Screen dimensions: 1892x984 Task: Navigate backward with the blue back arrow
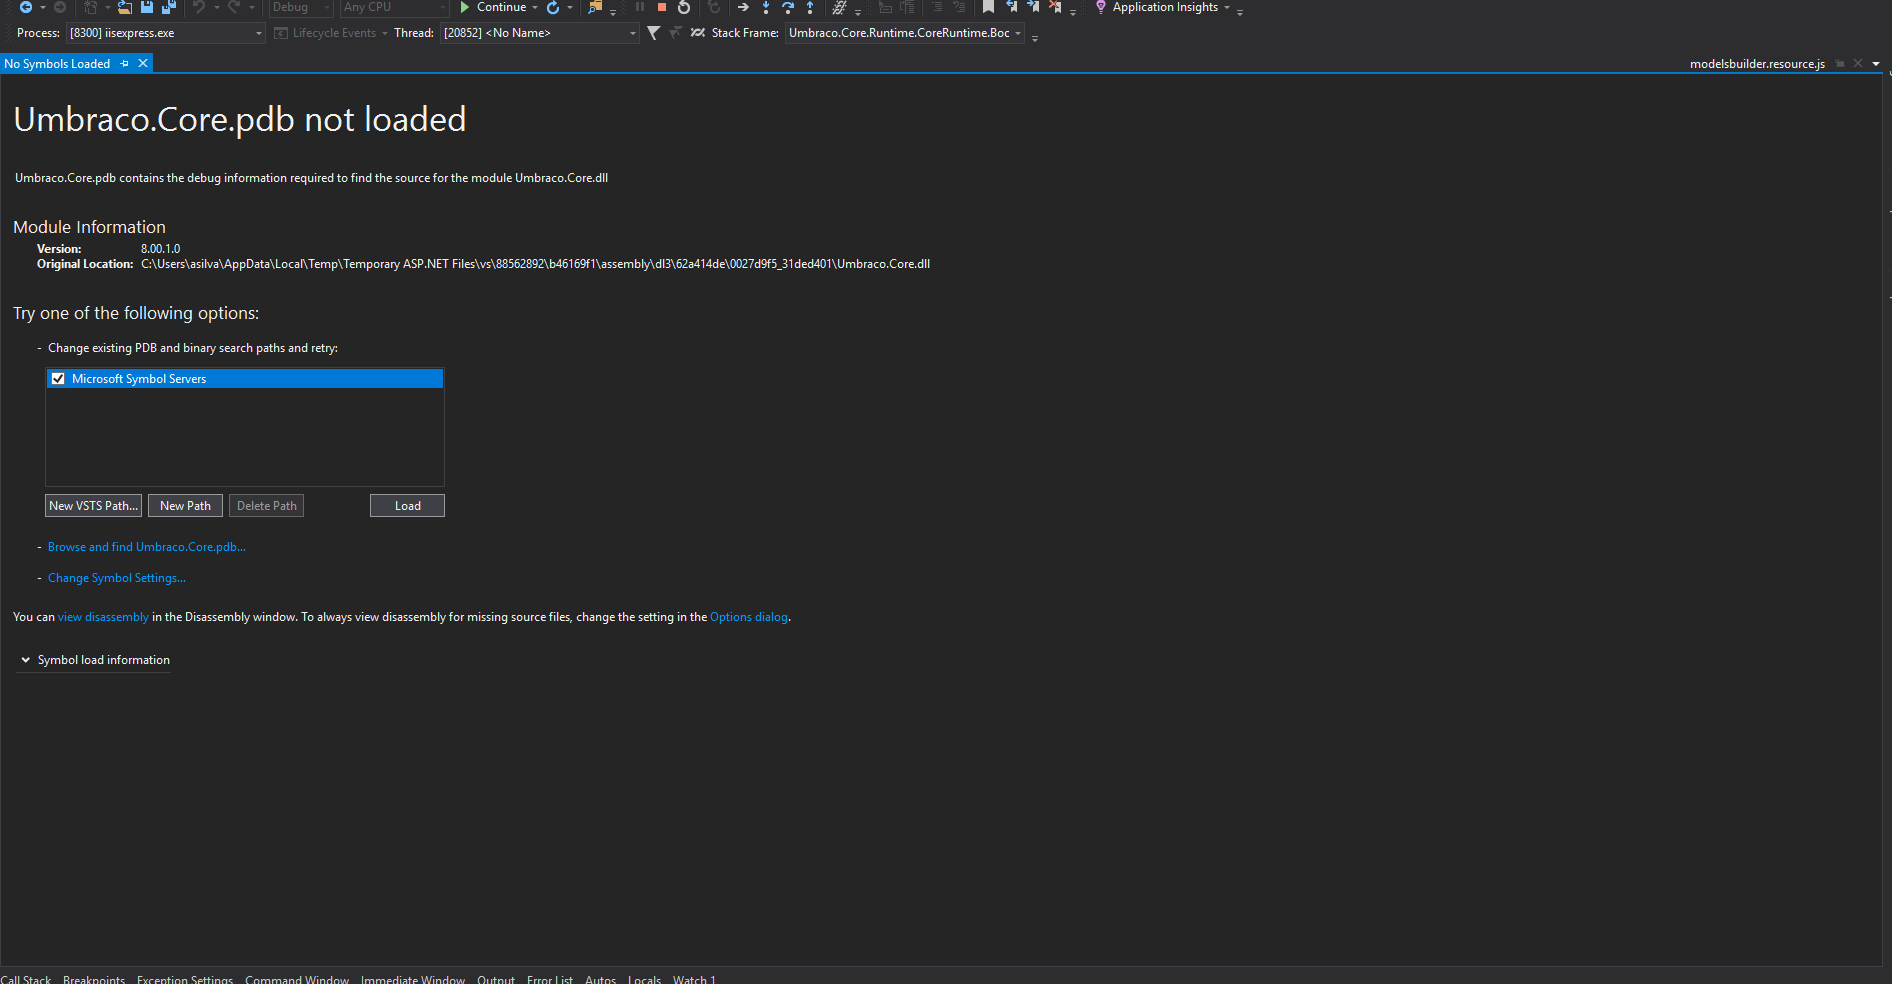pos(26,7)
